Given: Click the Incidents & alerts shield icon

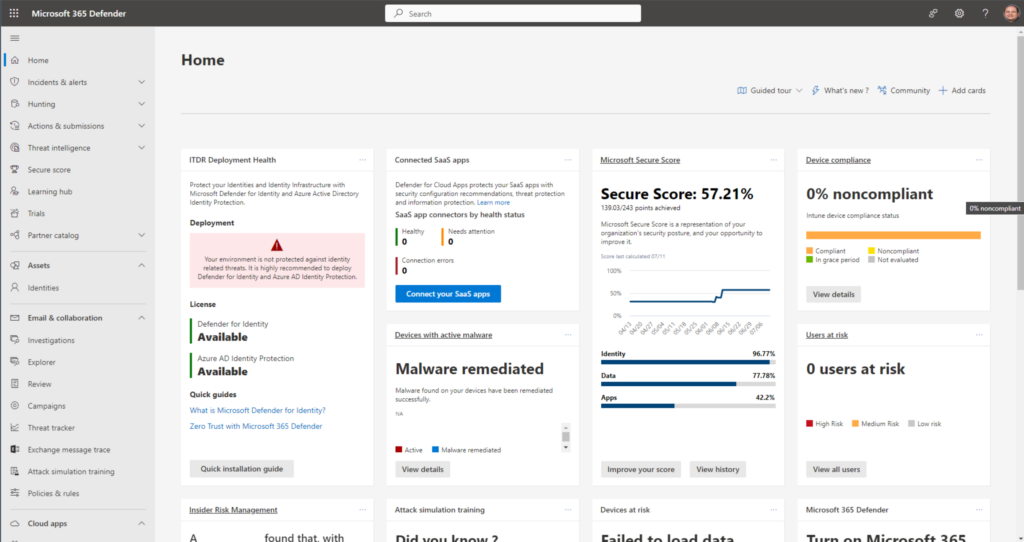Looking at the screenshot, I should 14,82.
